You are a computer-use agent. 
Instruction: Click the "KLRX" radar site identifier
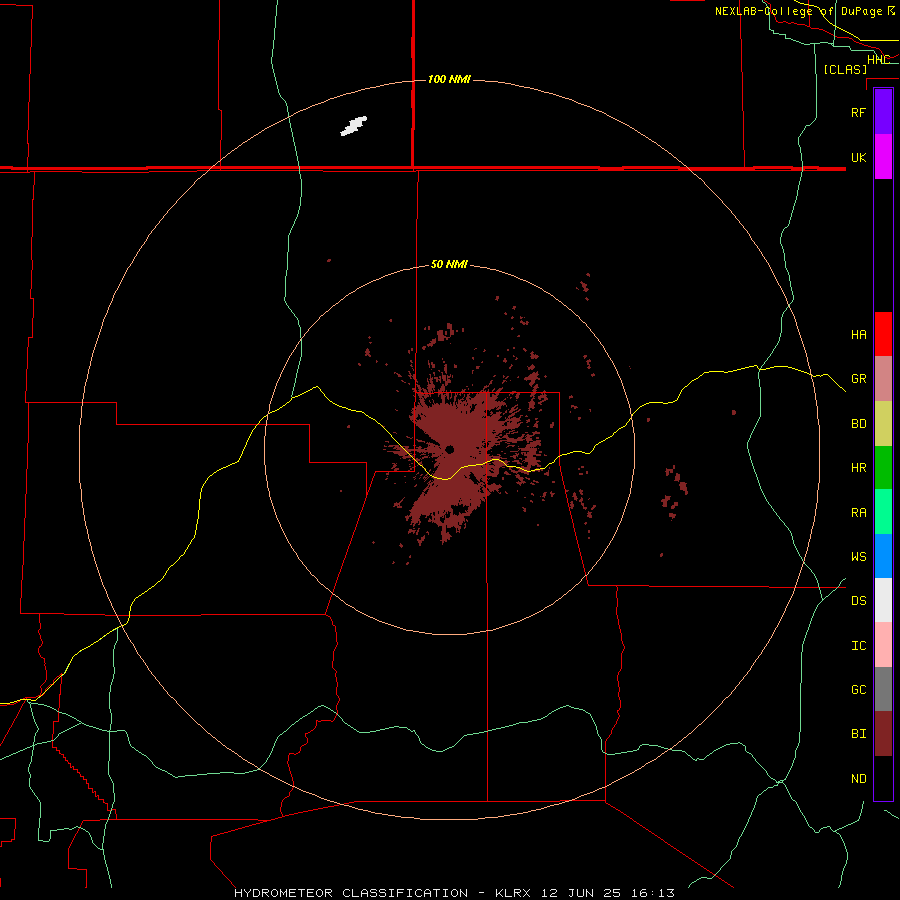click(513, 893)
